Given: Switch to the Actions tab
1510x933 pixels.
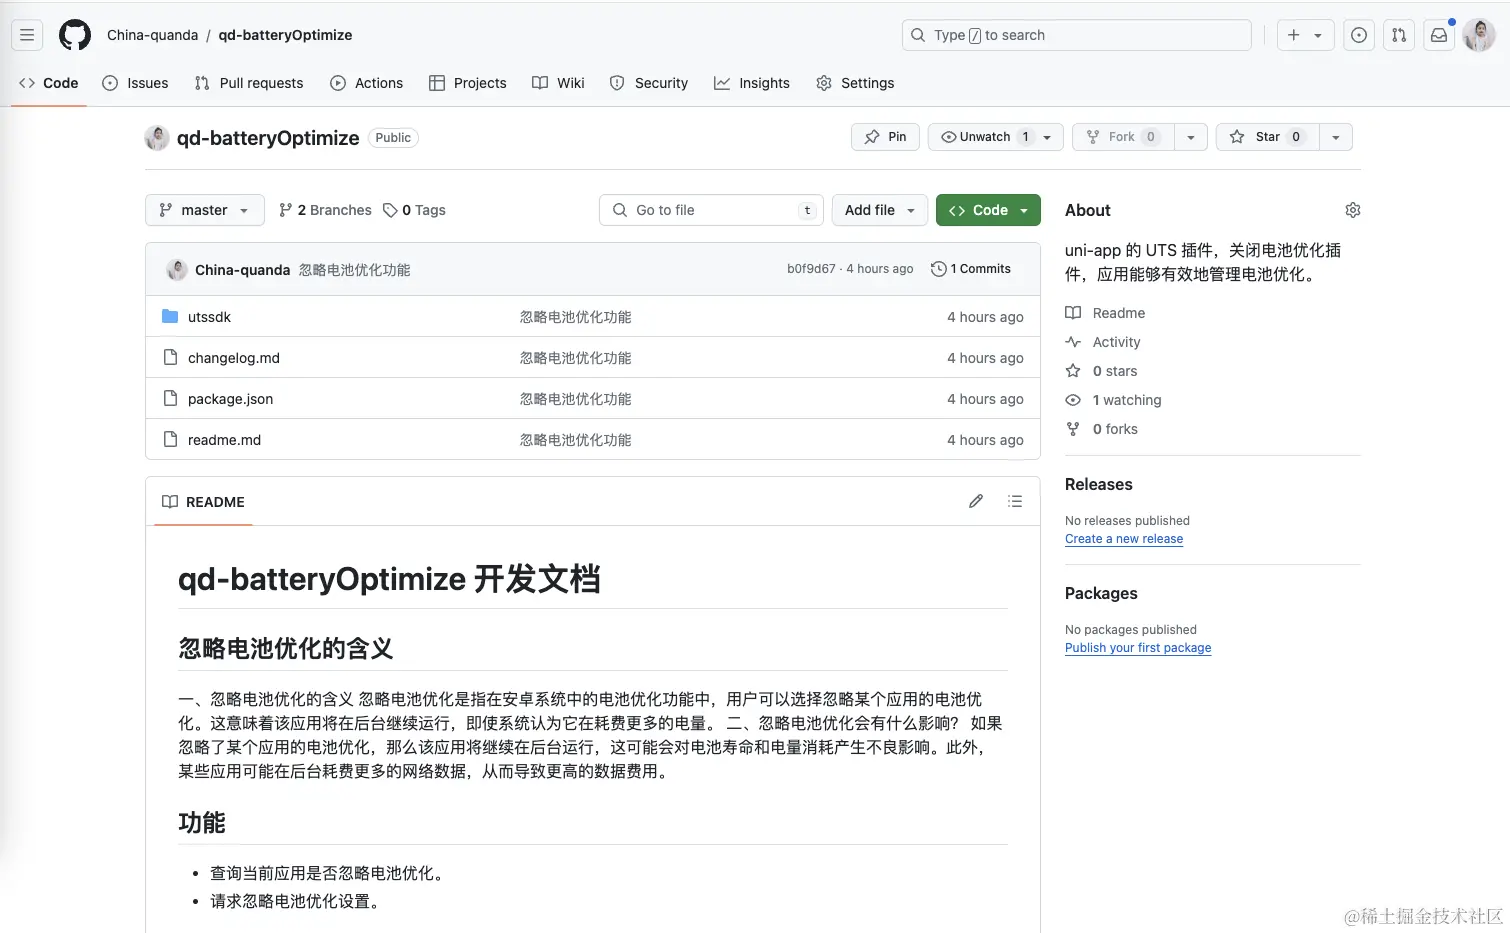Looking at the screenshot, I should (366, 83).
